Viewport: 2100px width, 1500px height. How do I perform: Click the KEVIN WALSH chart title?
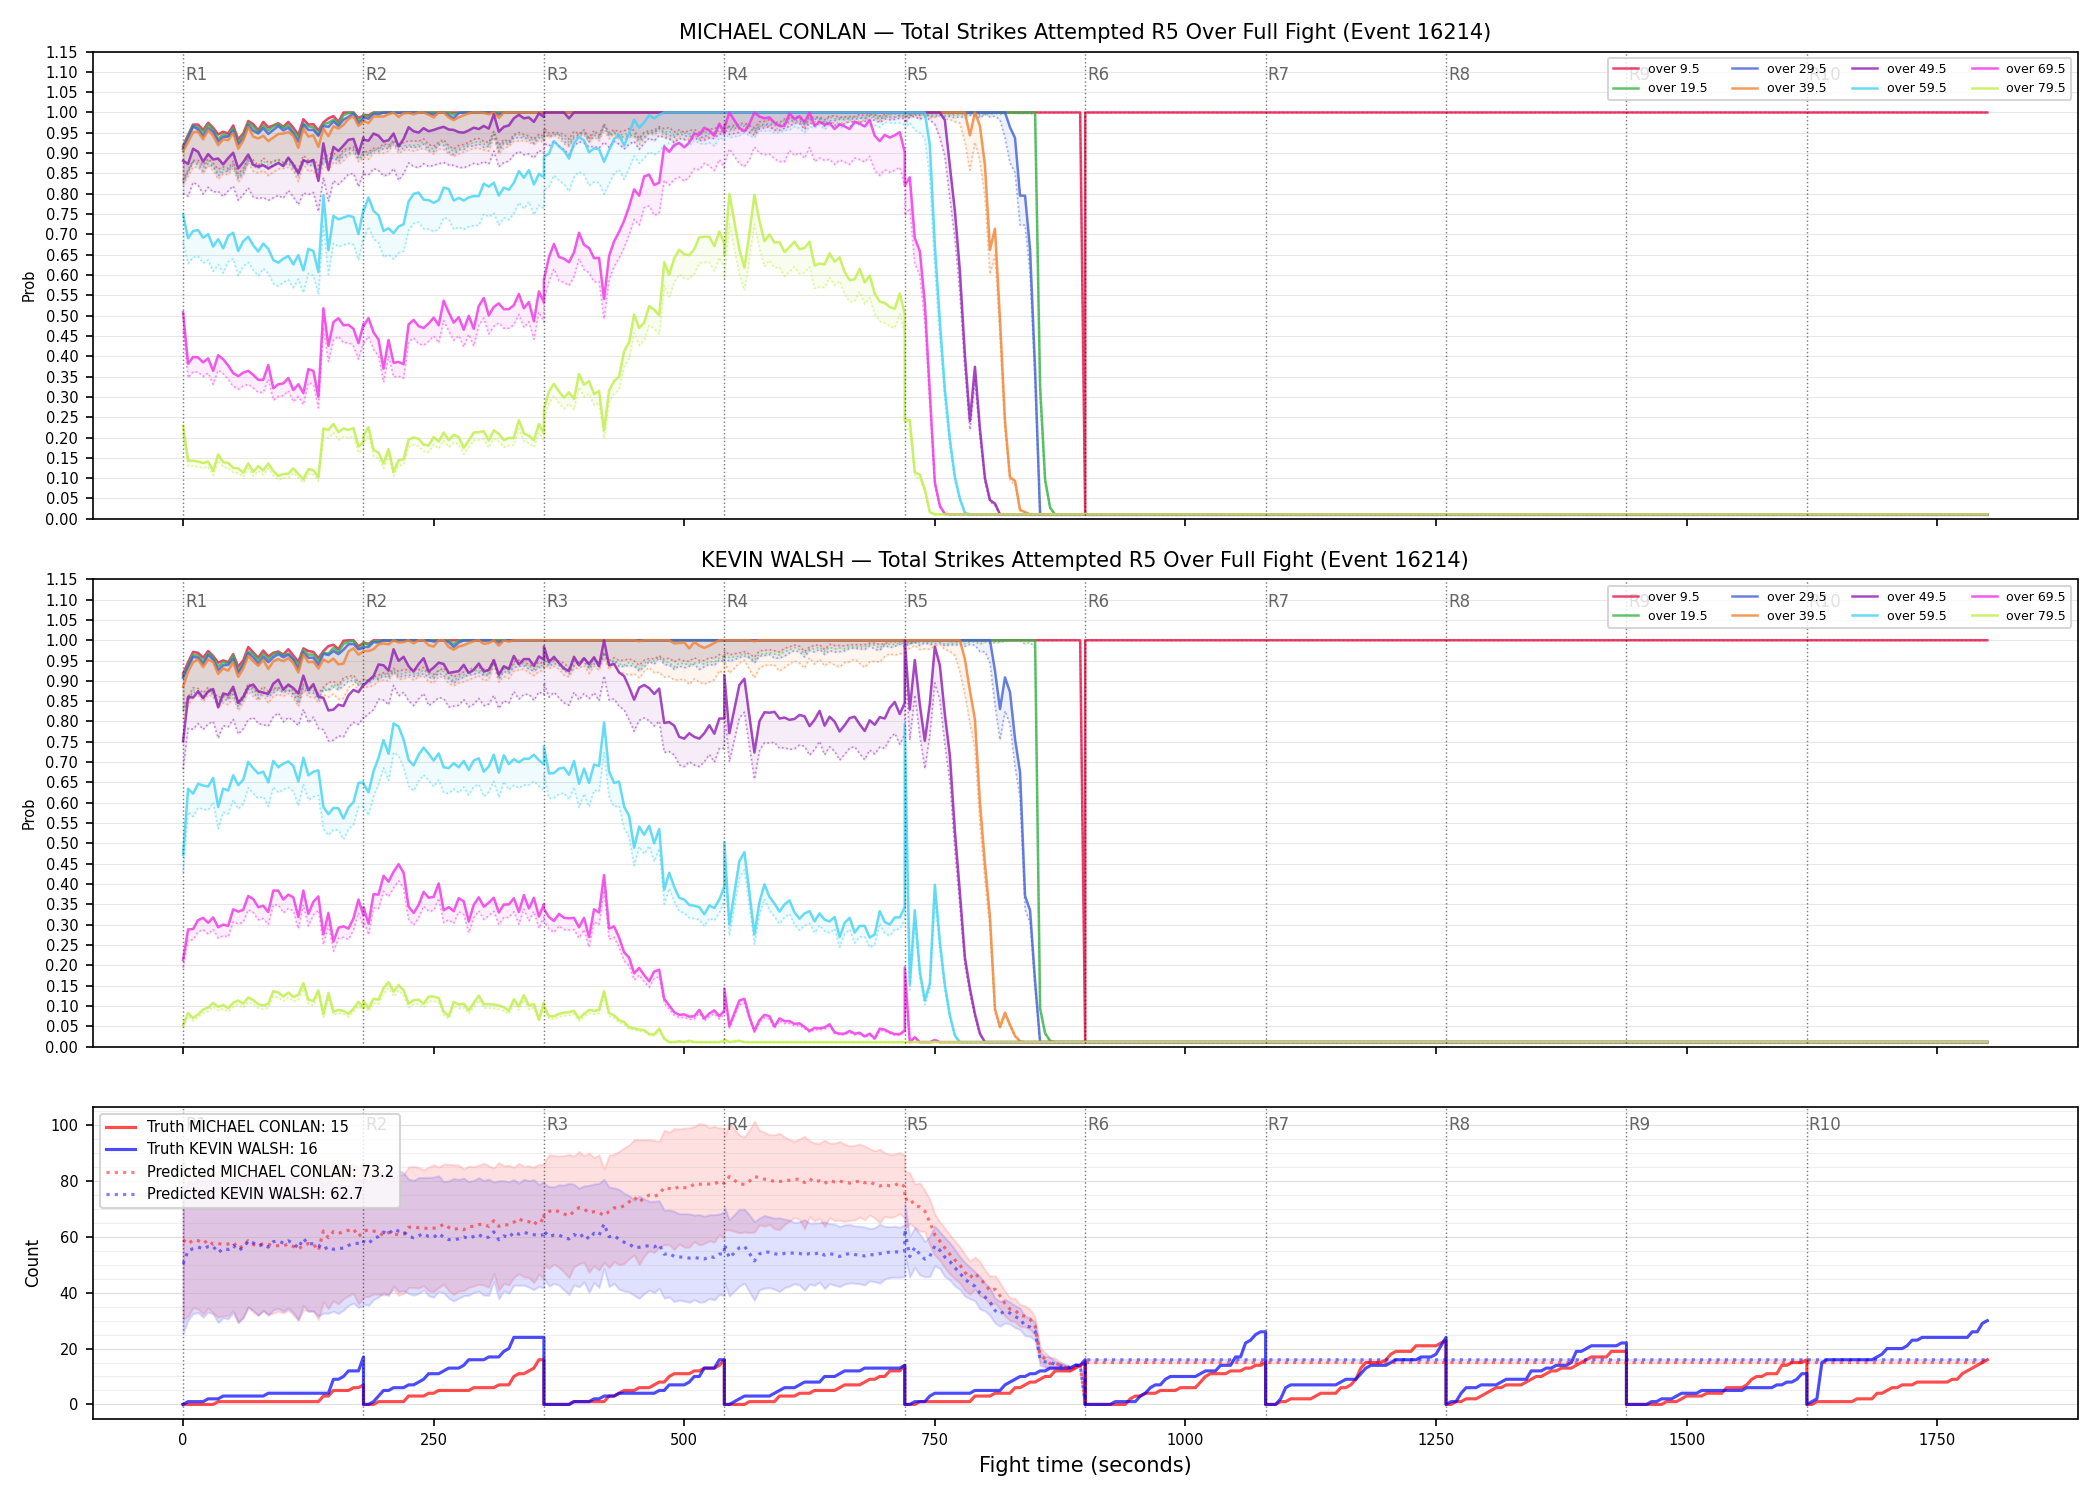point(1085,560)
